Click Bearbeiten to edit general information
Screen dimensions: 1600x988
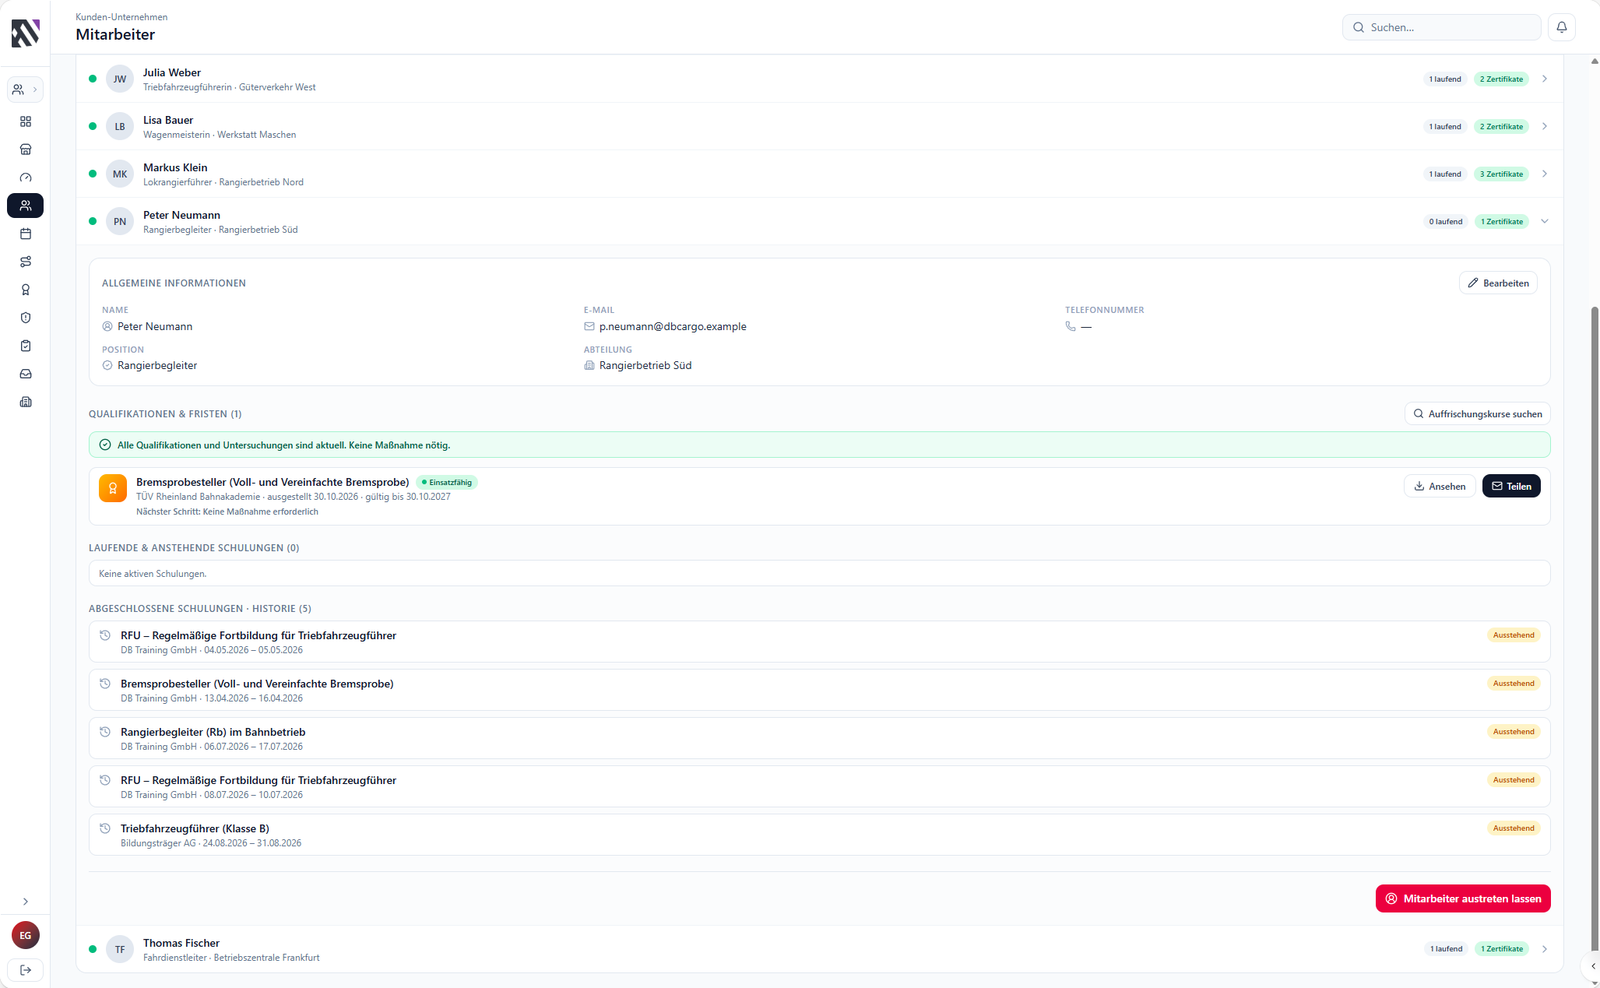(x=1498, y=283)
